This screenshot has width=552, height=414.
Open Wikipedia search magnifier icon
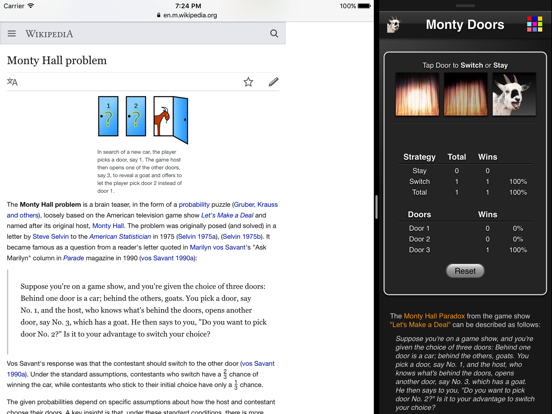coord(274,33)
